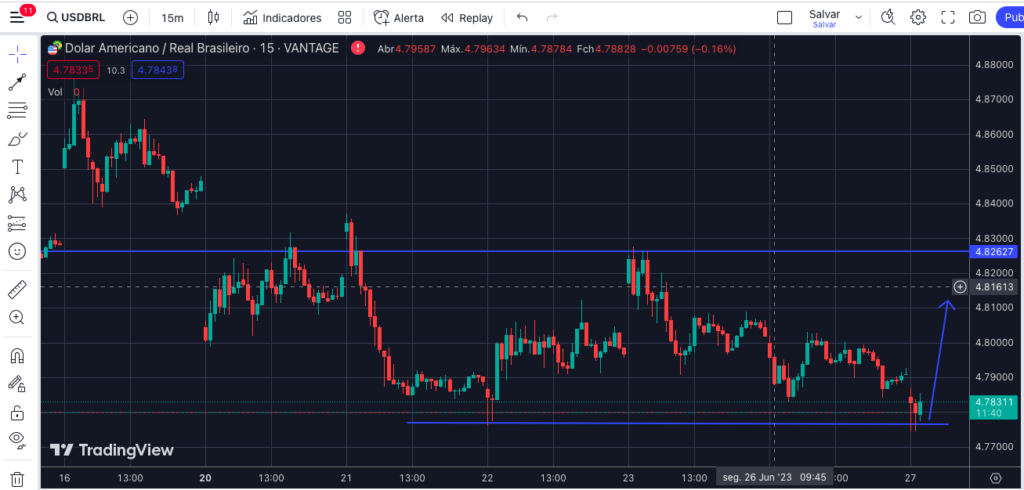Open the emoji icons tool
1024x490 pixels.
(x=16, y=251)
